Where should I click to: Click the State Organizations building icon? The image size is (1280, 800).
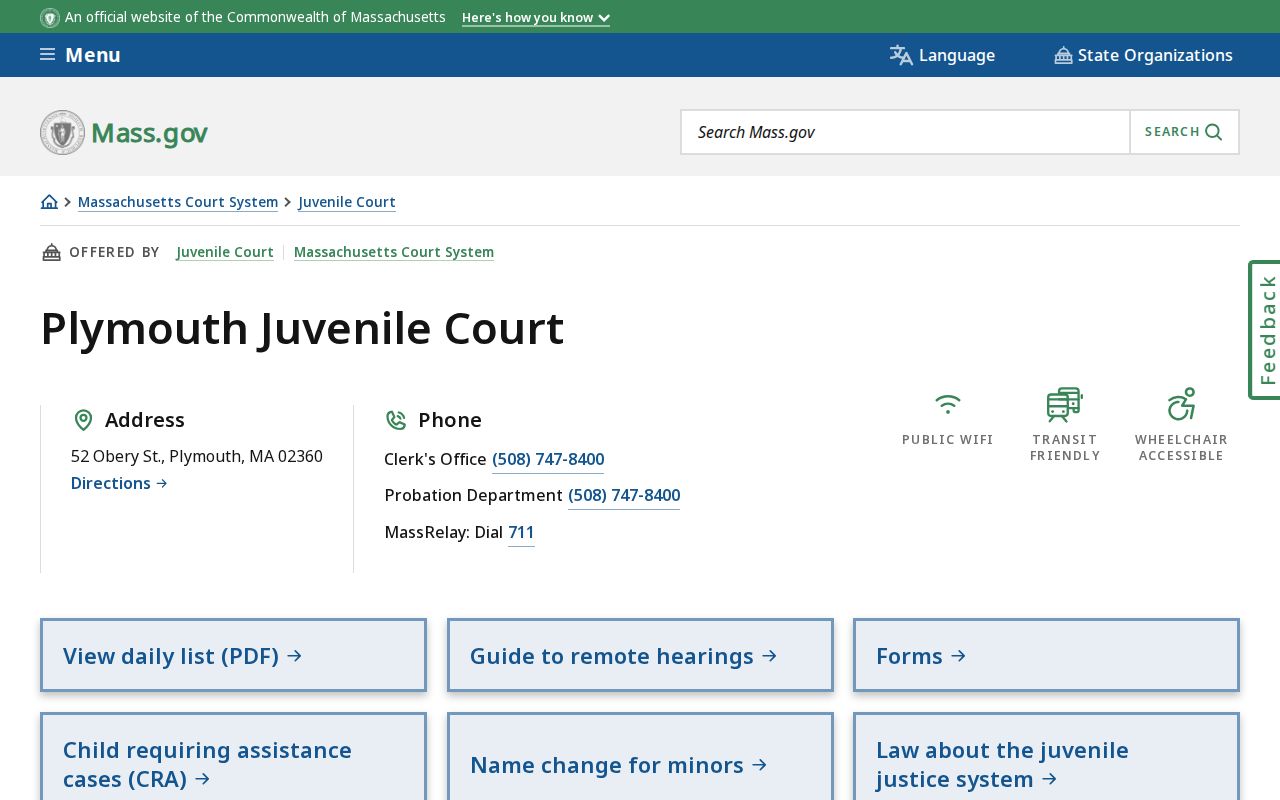pos(1063,56)
